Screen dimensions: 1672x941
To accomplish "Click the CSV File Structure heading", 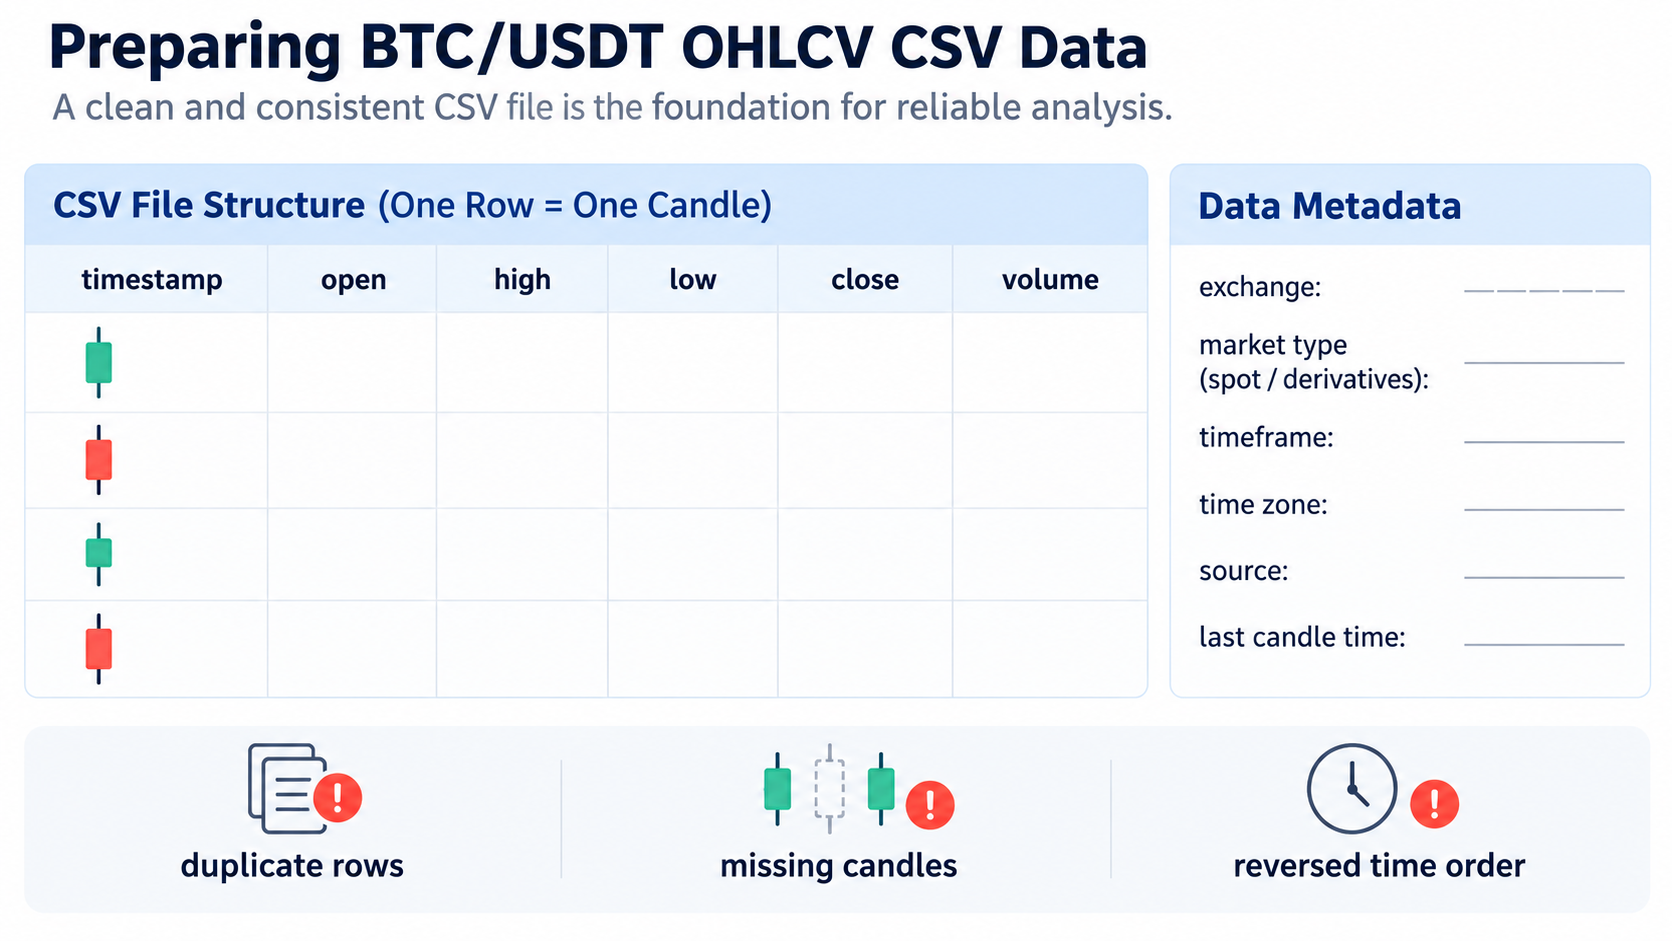I will pyautogui.click(x=209, y=205).
